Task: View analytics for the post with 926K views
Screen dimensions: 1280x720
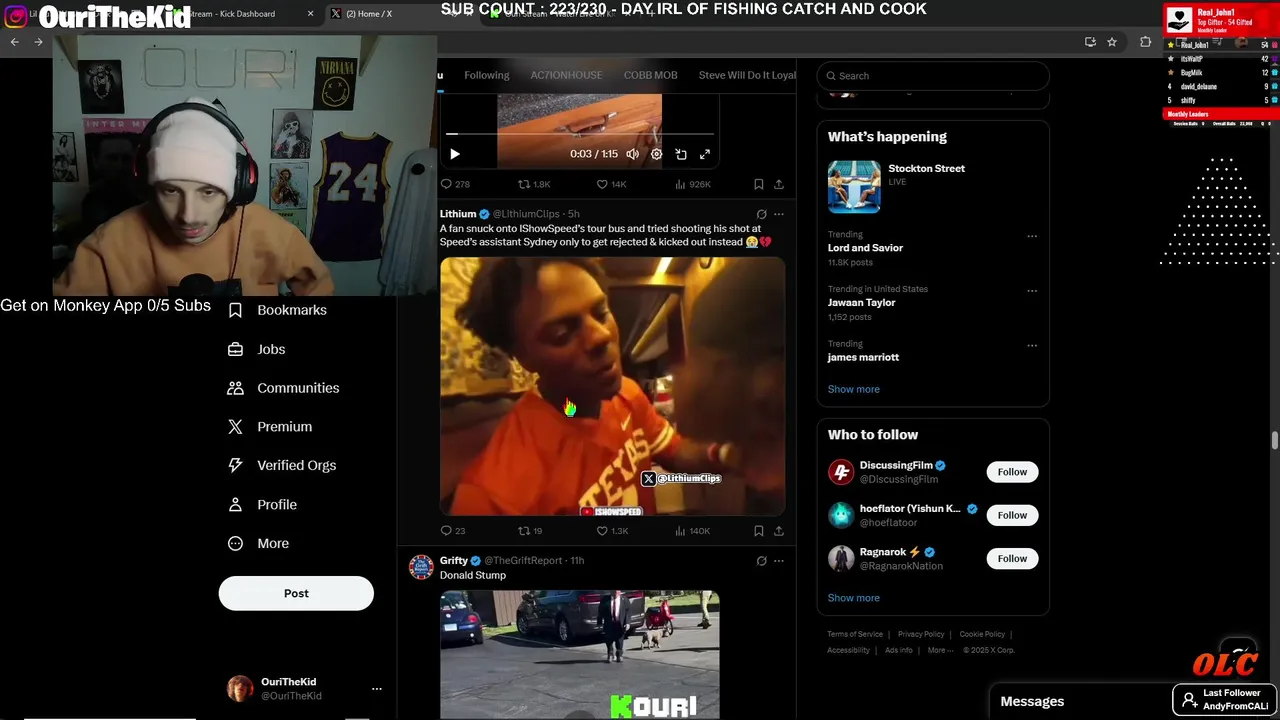Action: pyautogui.click(x=693, y=184)
